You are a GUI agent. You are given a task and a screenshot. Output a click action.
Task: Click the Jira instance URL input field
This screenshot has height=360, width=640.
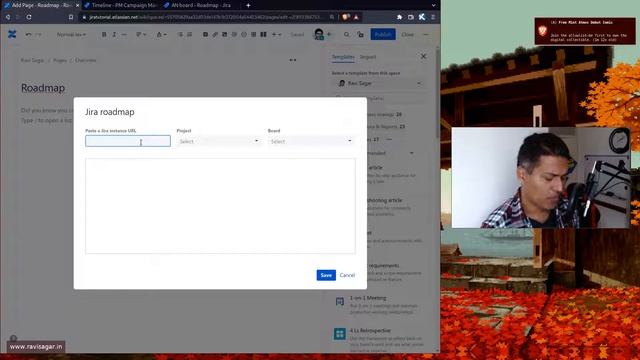pyautogui.click(x=128, y=141)
